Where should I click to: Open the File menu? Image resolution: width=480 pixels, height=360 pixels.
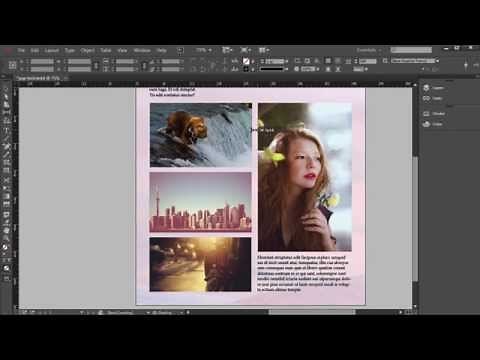point(21,50)
